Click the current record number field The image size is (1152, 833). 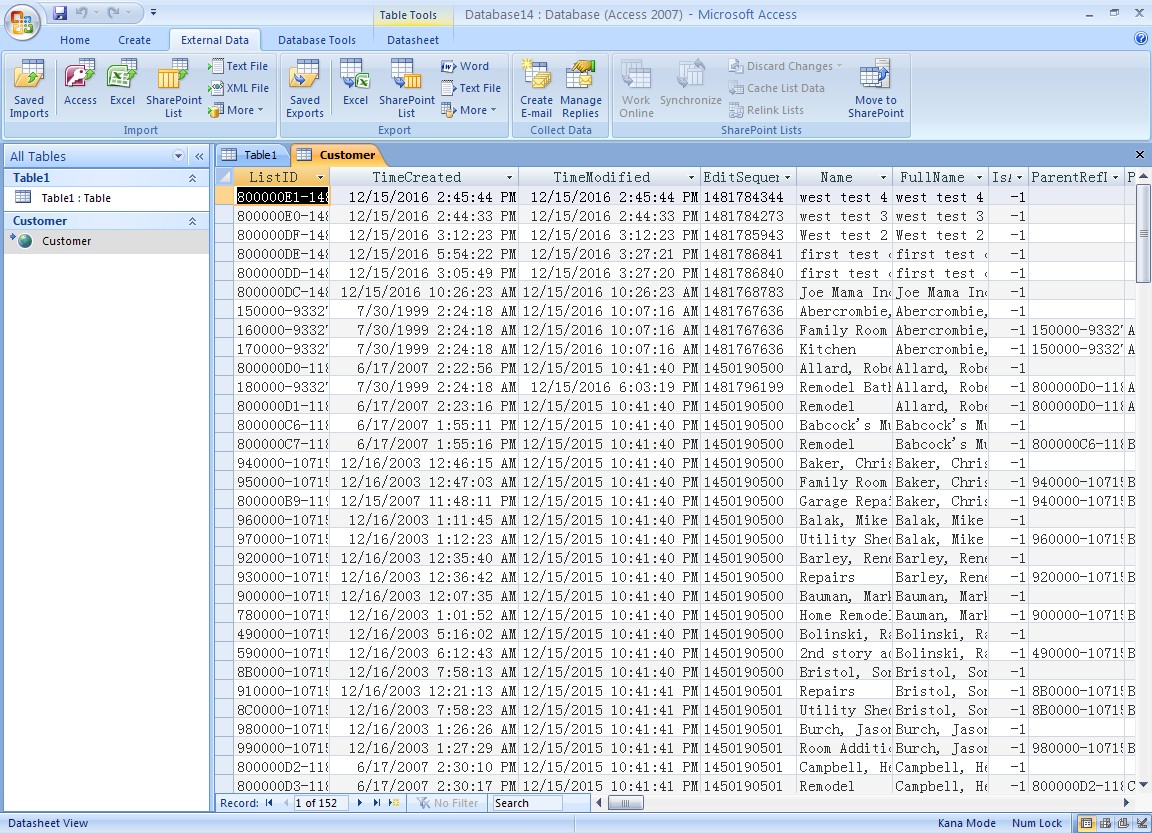click(x=321, y=803)
